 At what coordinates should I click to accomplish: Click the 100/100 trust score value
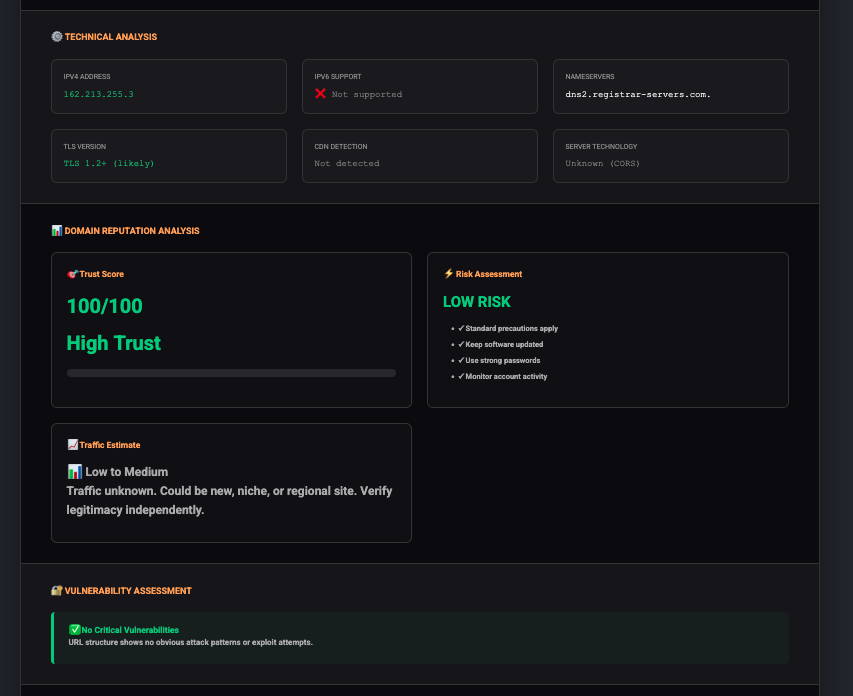tap(104, 306)
